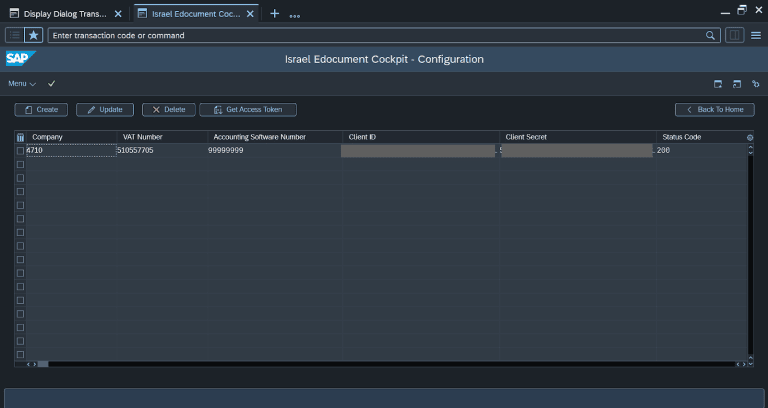The height and width of the screenshot is (408, 768).
Task: Click the search magnifier in command field
Action: click(x=710, y=35)
